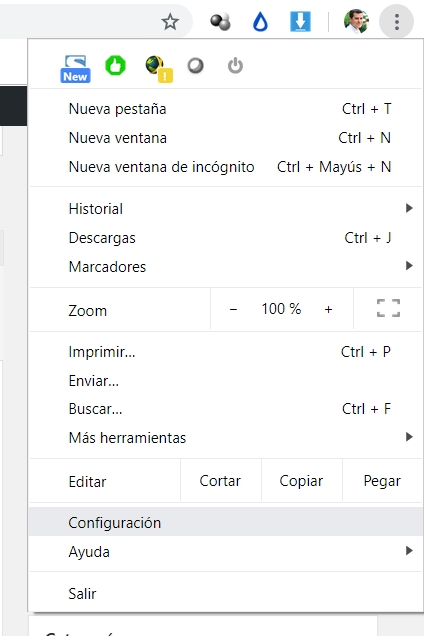Click the Copiar button

point(301,481)
